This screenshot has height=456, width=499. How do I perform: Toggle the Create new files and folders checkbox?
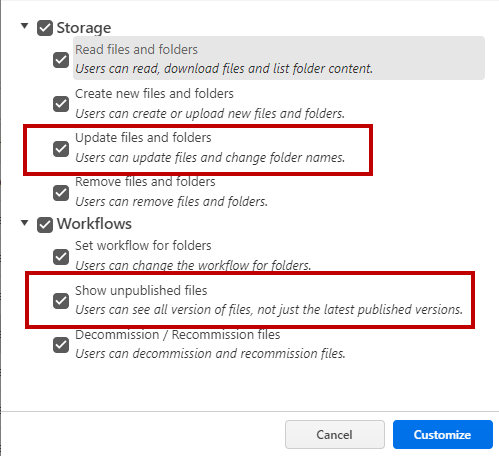(61, 104)
